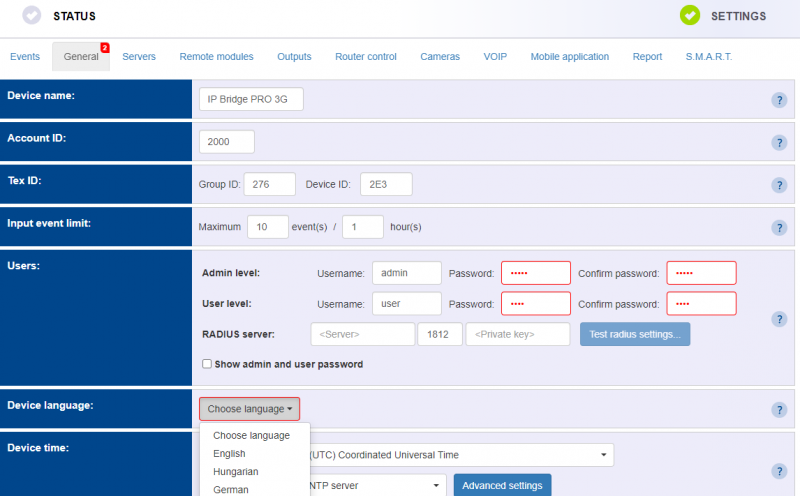Expand the Choose language dropdown button
Screen dimensions: 800x496
(x=249, y=409)
